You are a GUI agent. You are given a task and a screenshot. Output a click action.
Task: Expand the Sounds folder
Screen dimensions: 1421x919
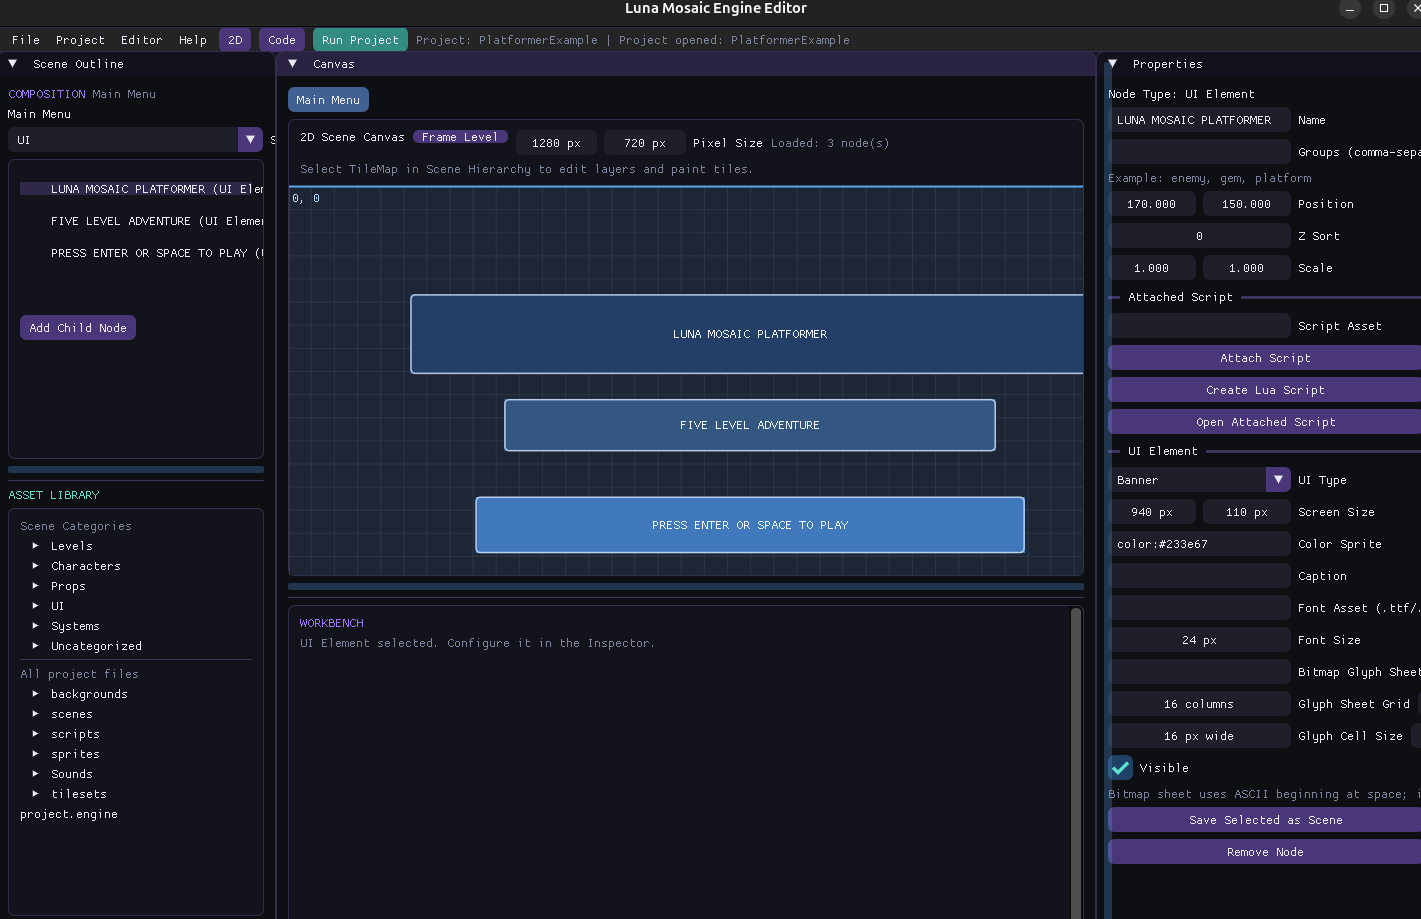point(36,774)
